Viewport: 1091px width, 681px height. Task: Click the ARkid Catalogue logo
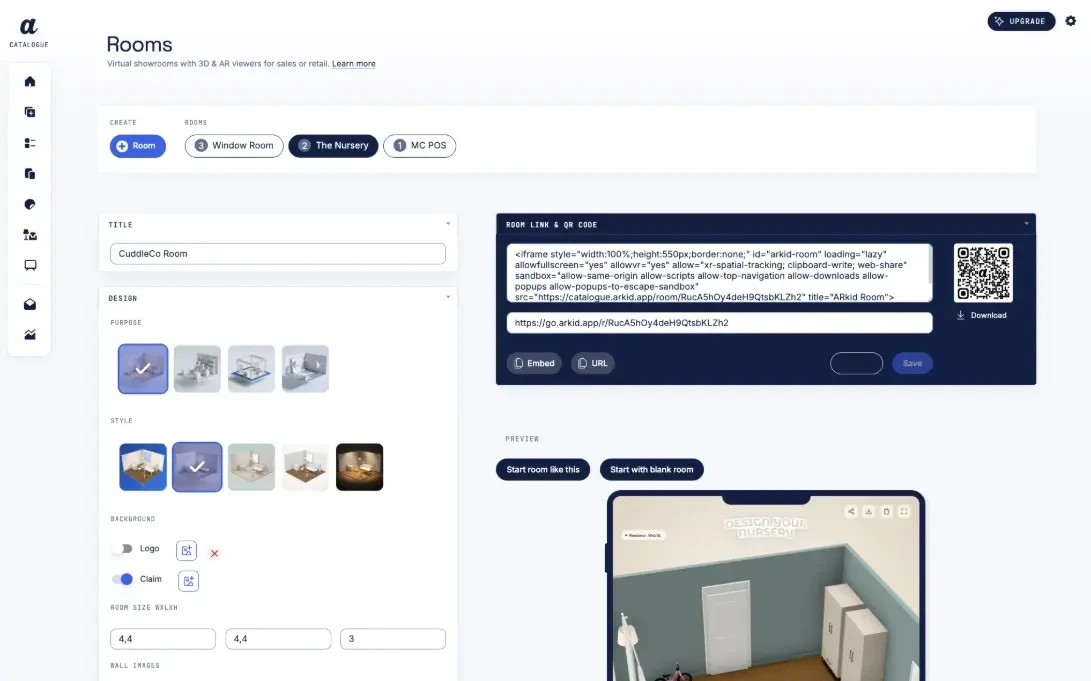(29, 33)
